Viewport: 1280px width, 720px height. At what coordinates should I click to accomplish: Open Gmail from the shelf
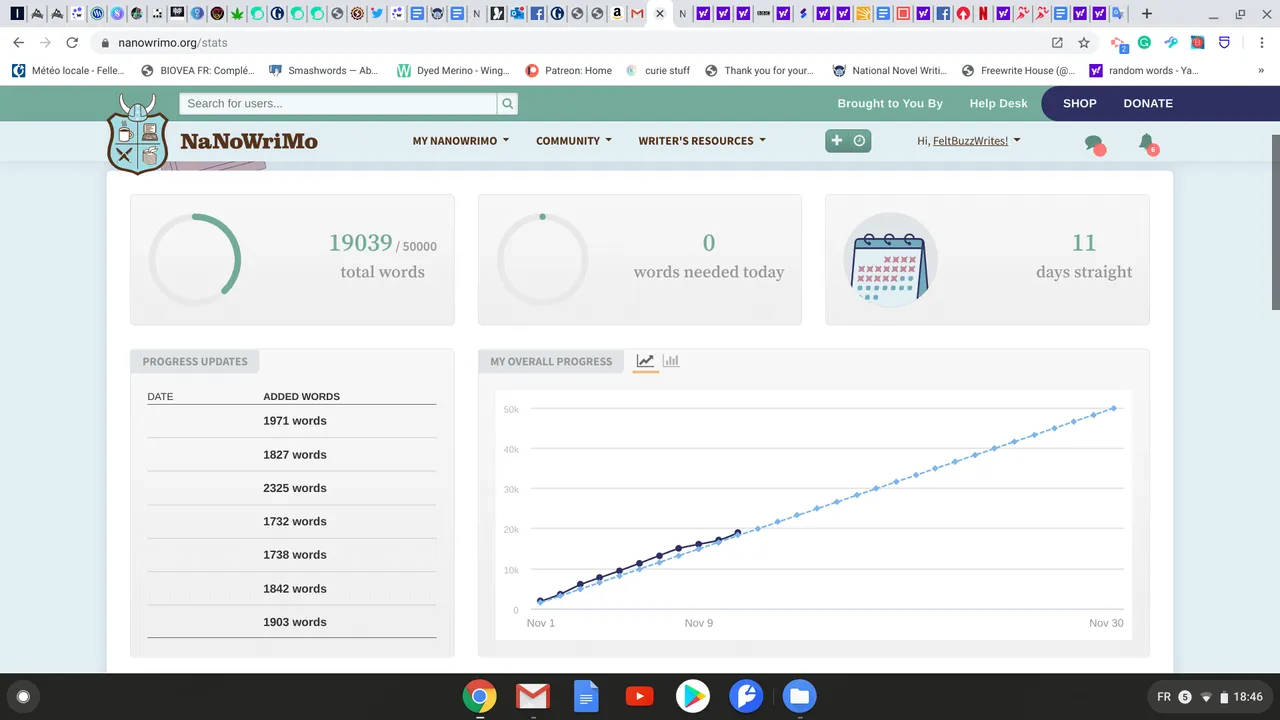click(x=533, y=696)
